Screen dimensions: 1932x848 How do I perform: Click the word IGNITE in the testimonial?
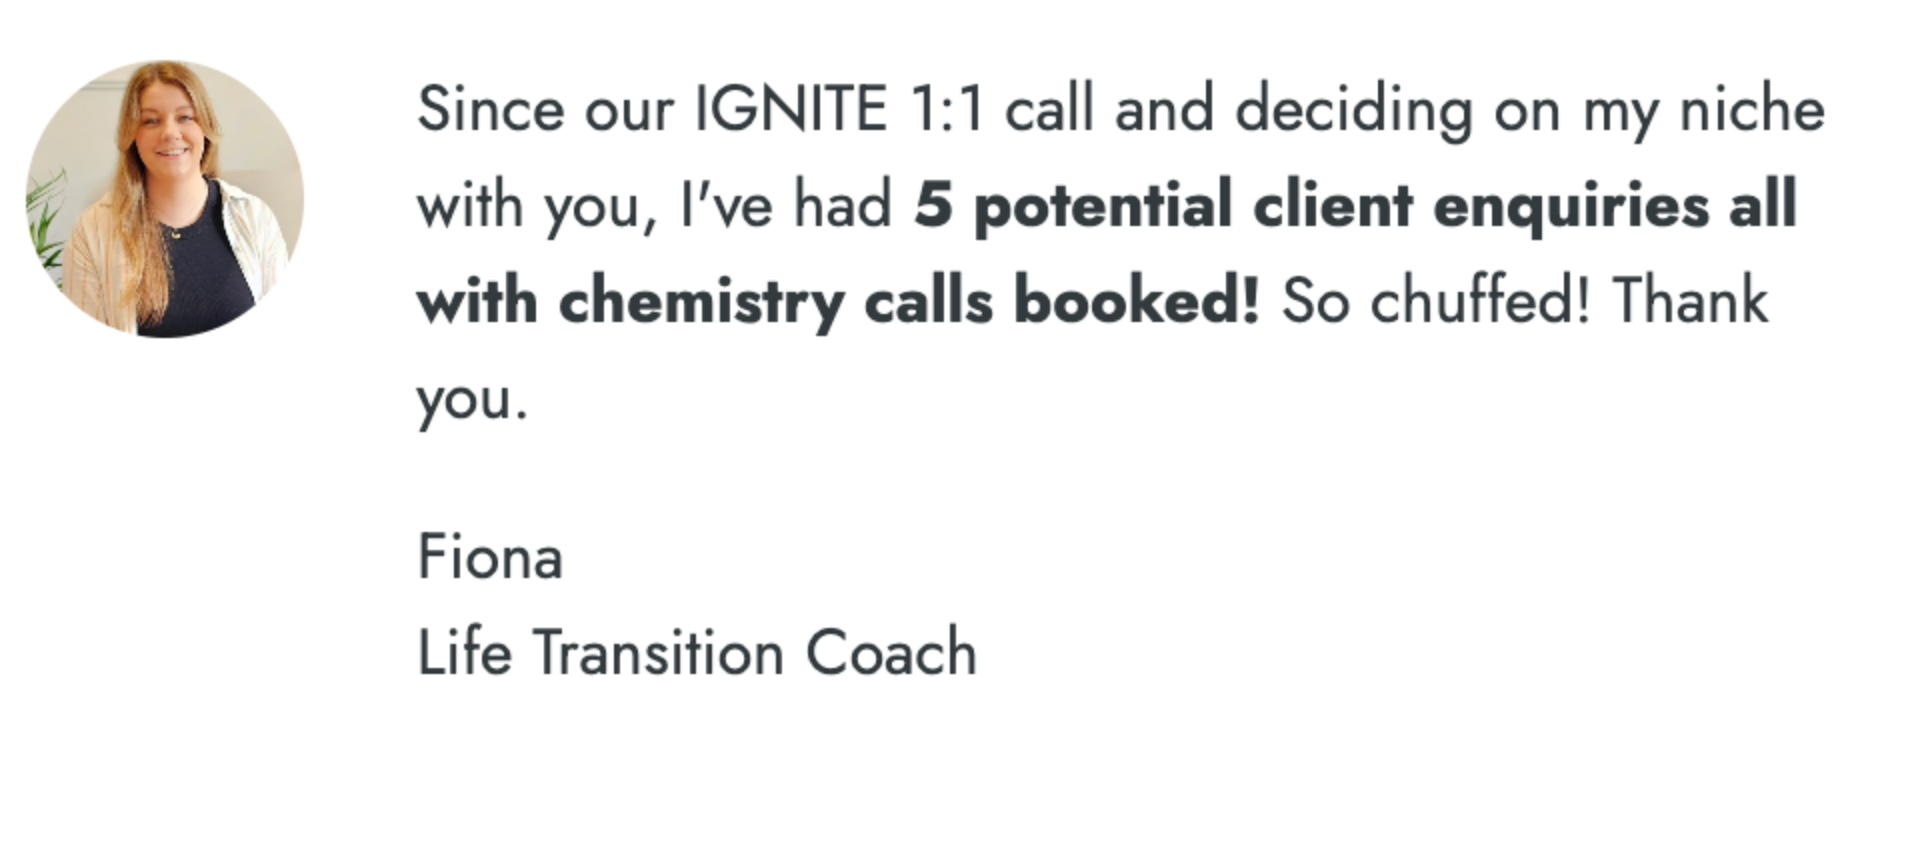[x=790, y=109]
